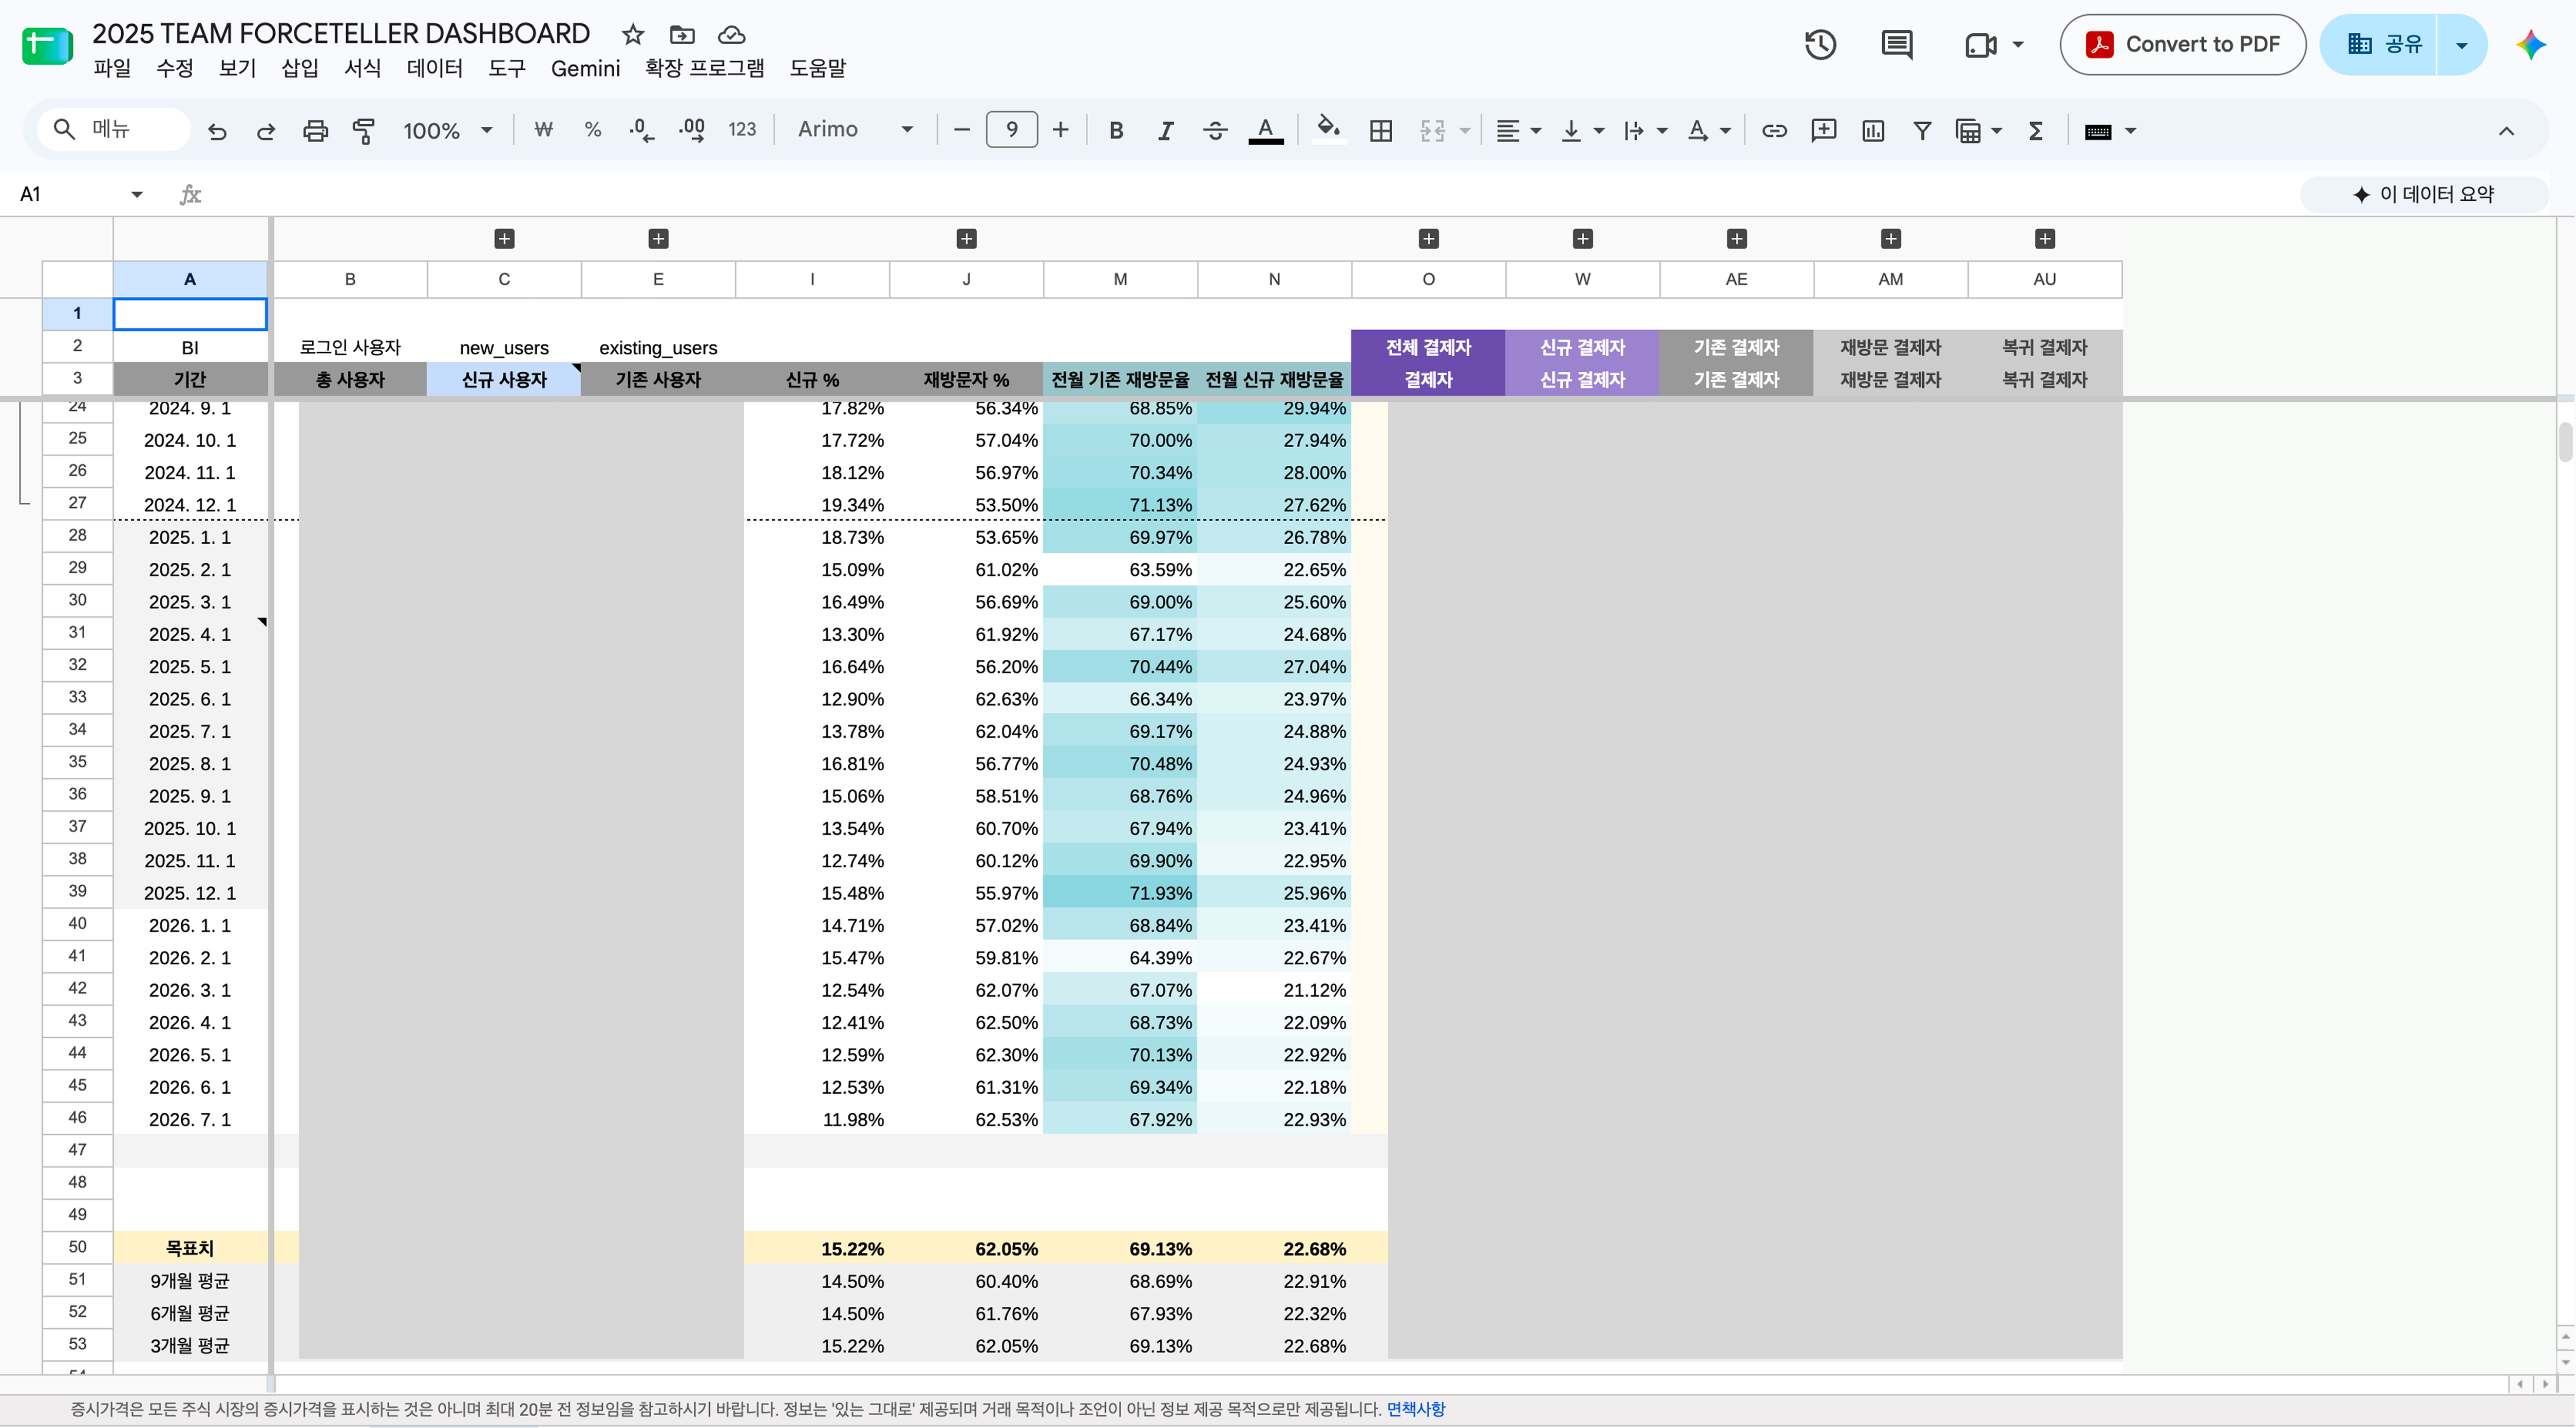Select row 50 header
Screen dimensions: 2576x1428
(x=77, y=1247)
